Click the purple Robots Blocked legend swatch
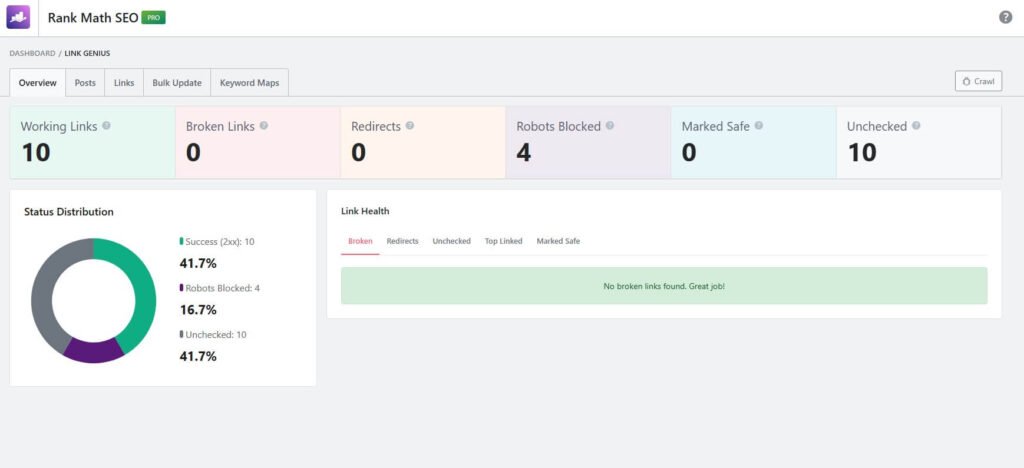The image size is (1024, 468). [182, 288]
